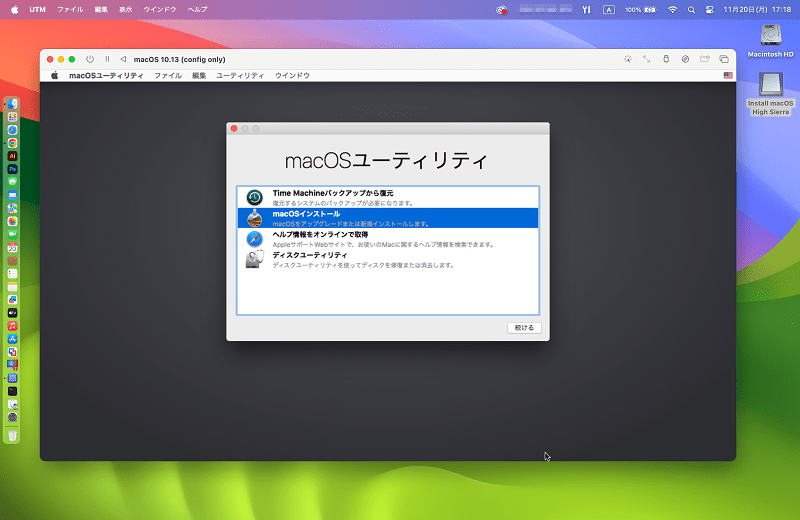Click the macOS installer icon in the list
The height and width of the screenshot is (520, 800).
[255, 218]
